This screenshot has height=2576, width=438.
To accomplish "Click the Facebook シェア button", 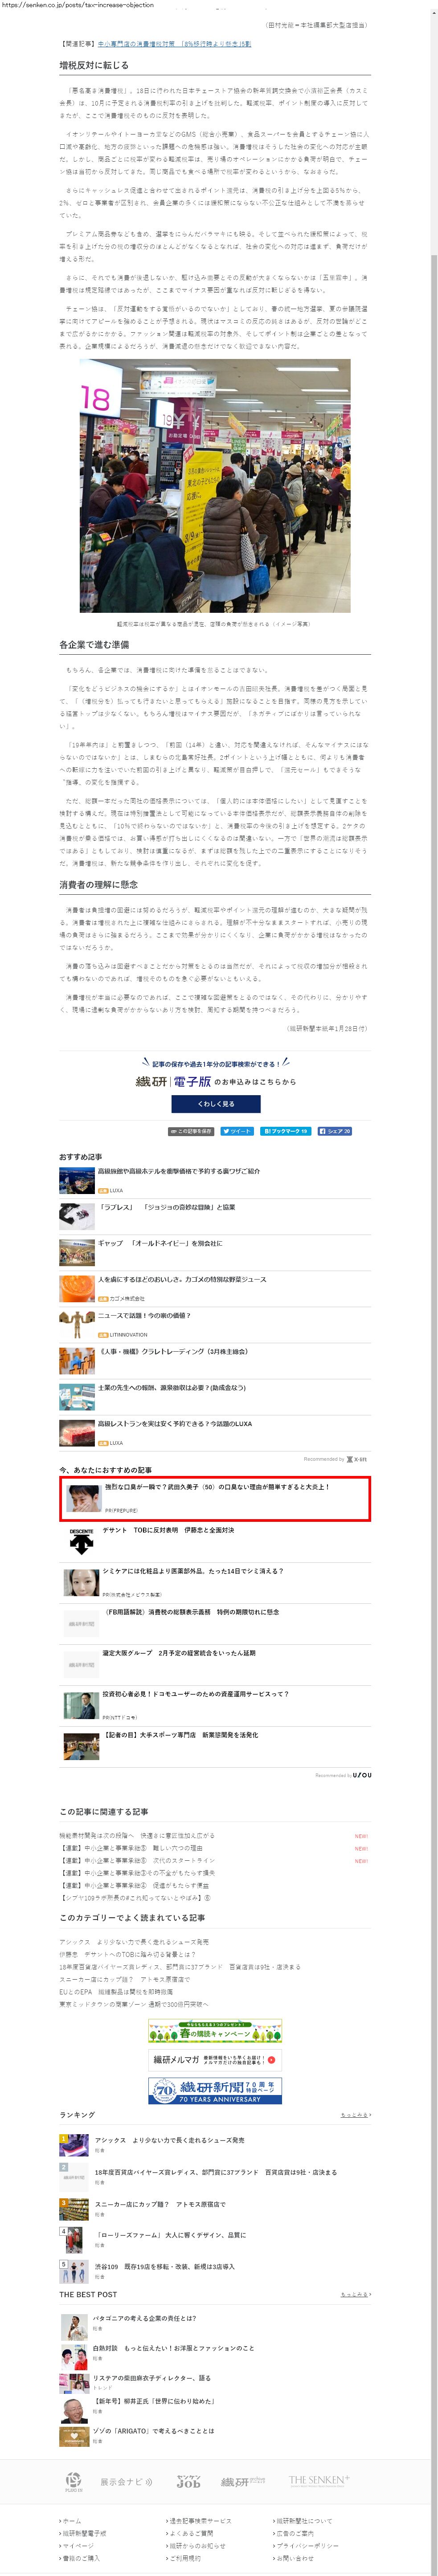I will click(335, 1131).
